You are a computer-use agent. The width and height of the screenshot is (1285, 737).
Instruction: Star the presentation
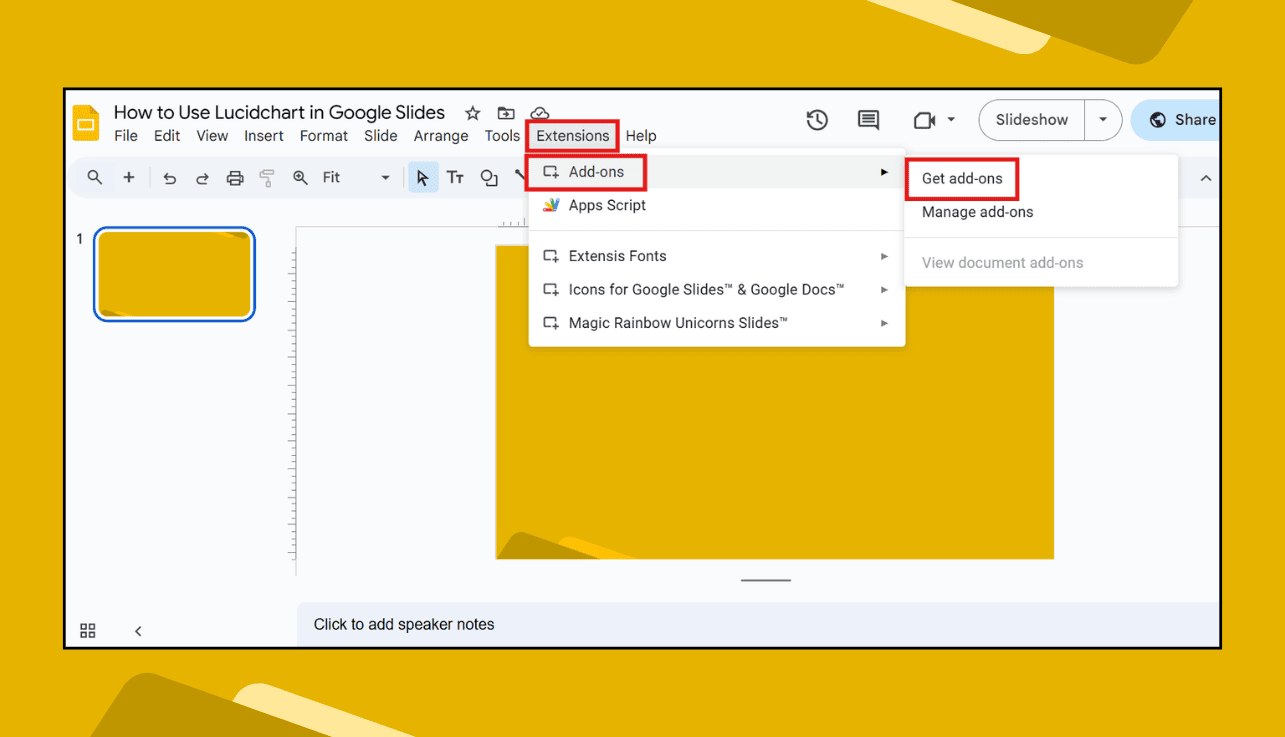click(x=471, y=113)
